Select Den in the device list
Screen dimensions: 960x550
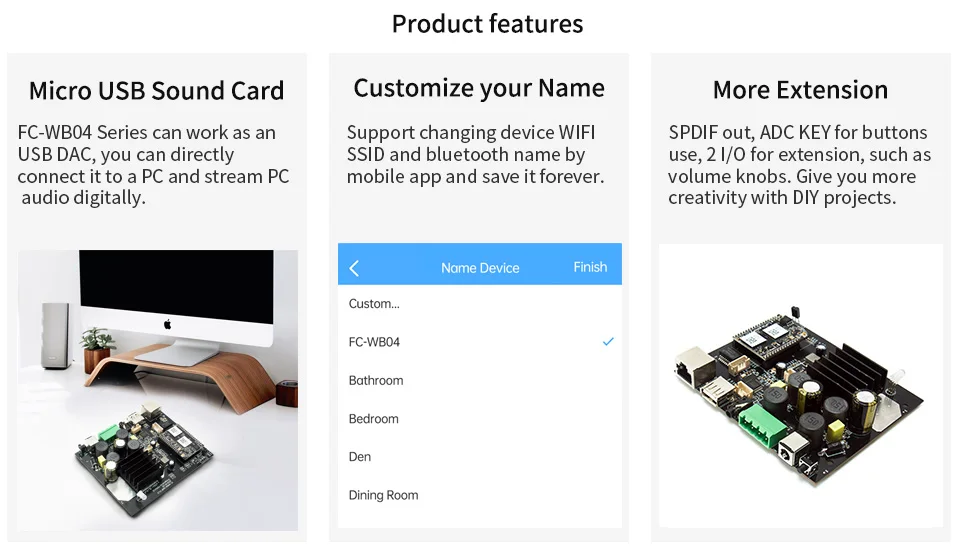[480, 457]
